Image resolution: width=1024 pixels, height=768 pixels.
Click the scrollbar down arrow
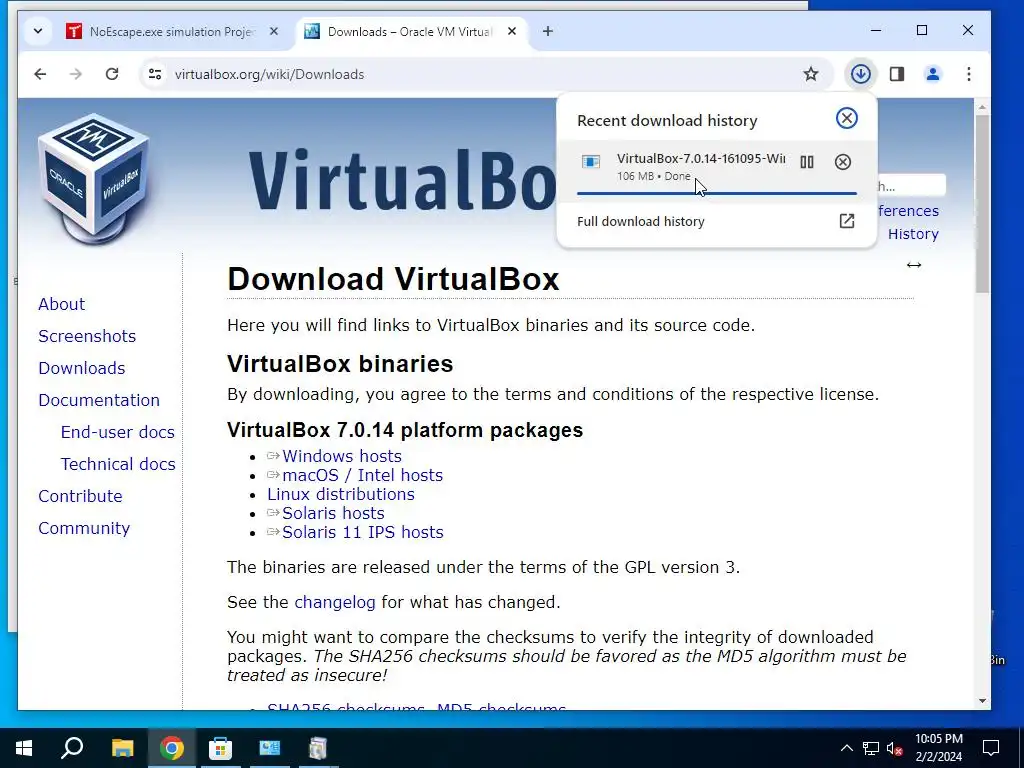point(982,701)
